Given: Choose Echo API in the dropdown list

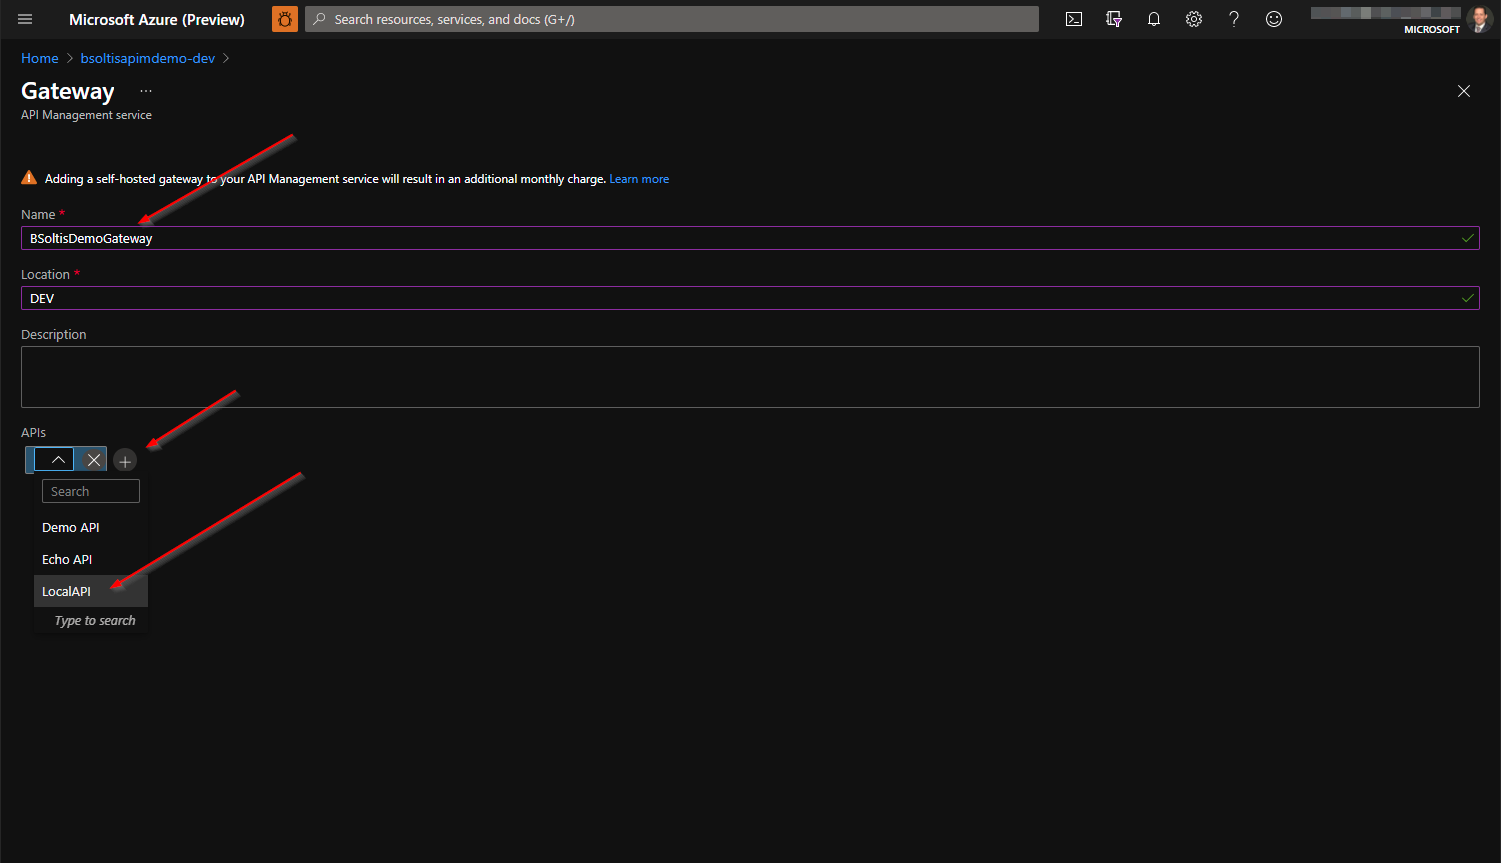Looking at the screenshot, I should coord(67,559).
